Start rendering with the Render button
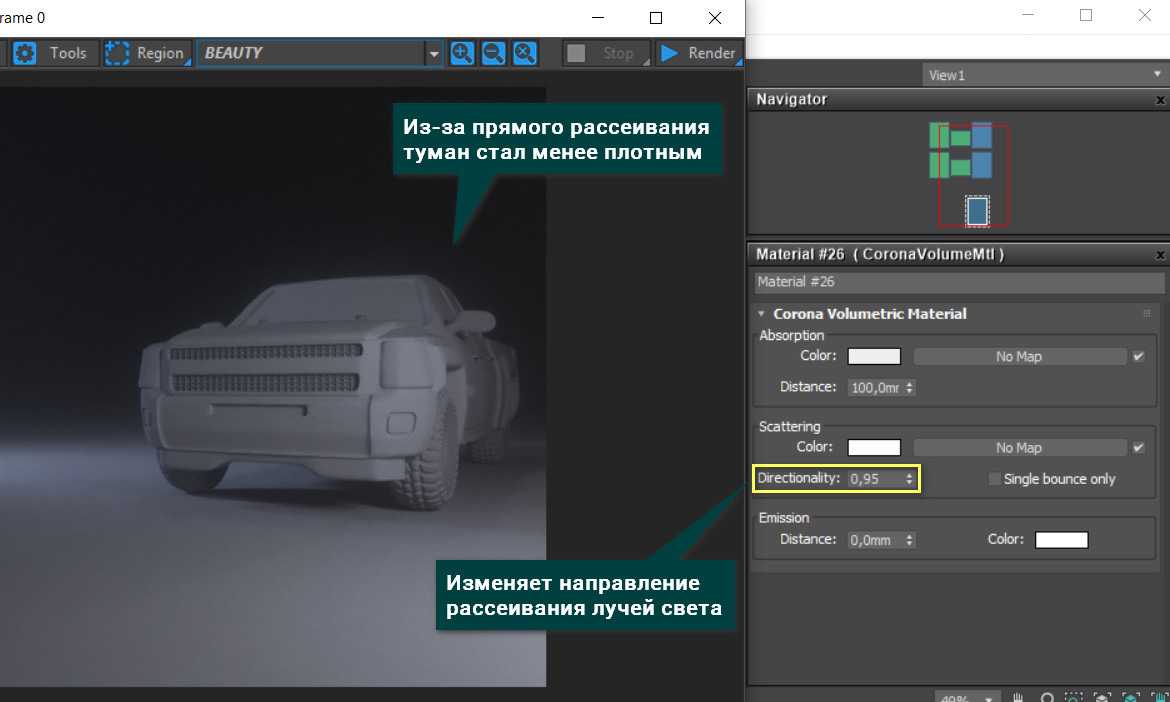This screenshot has height=702, width=1170. click(x=698, y=53)
